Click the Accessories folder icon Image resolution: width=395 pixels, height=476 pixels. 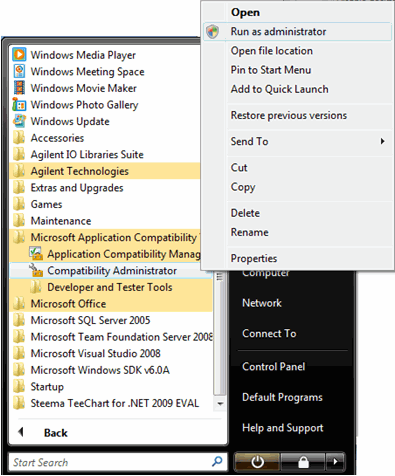point(19,138)
